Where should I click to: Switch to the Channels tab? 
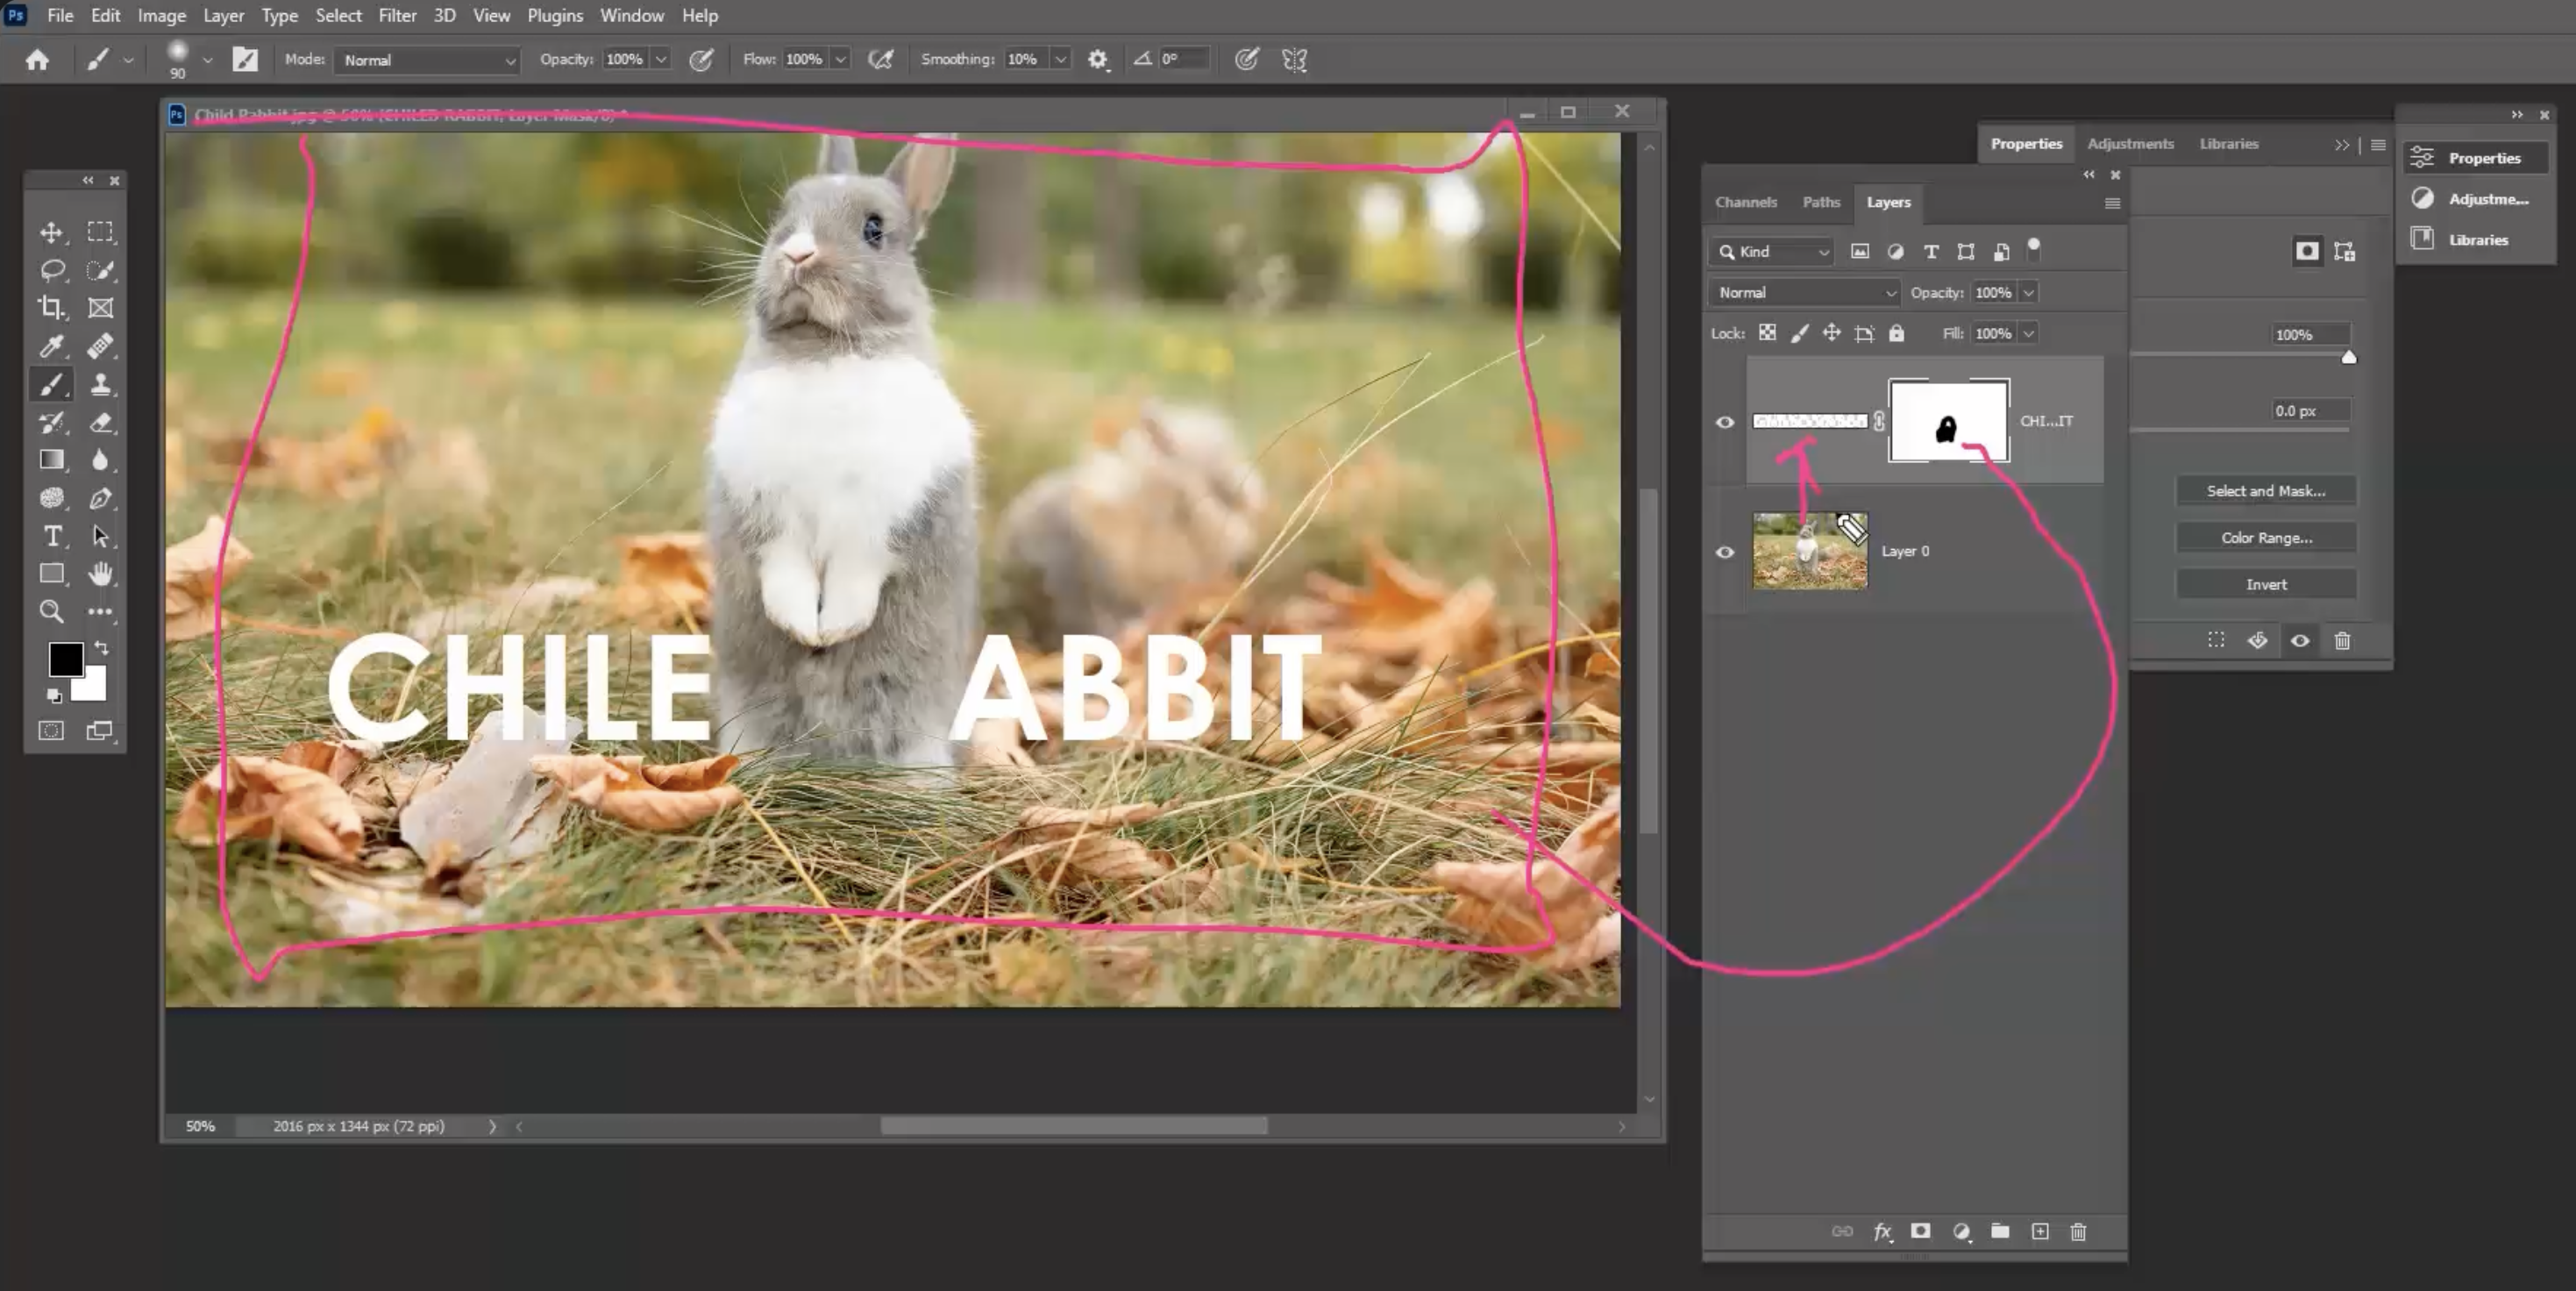tap(1745, 202)
